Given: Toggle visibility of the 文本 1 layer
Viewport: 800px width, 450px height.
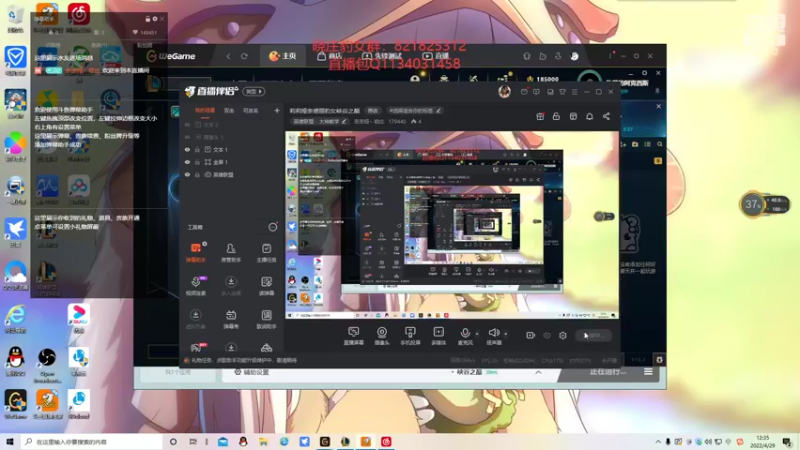Looking at the screenshot, I should pyautogui.click(x=187, y=149).
